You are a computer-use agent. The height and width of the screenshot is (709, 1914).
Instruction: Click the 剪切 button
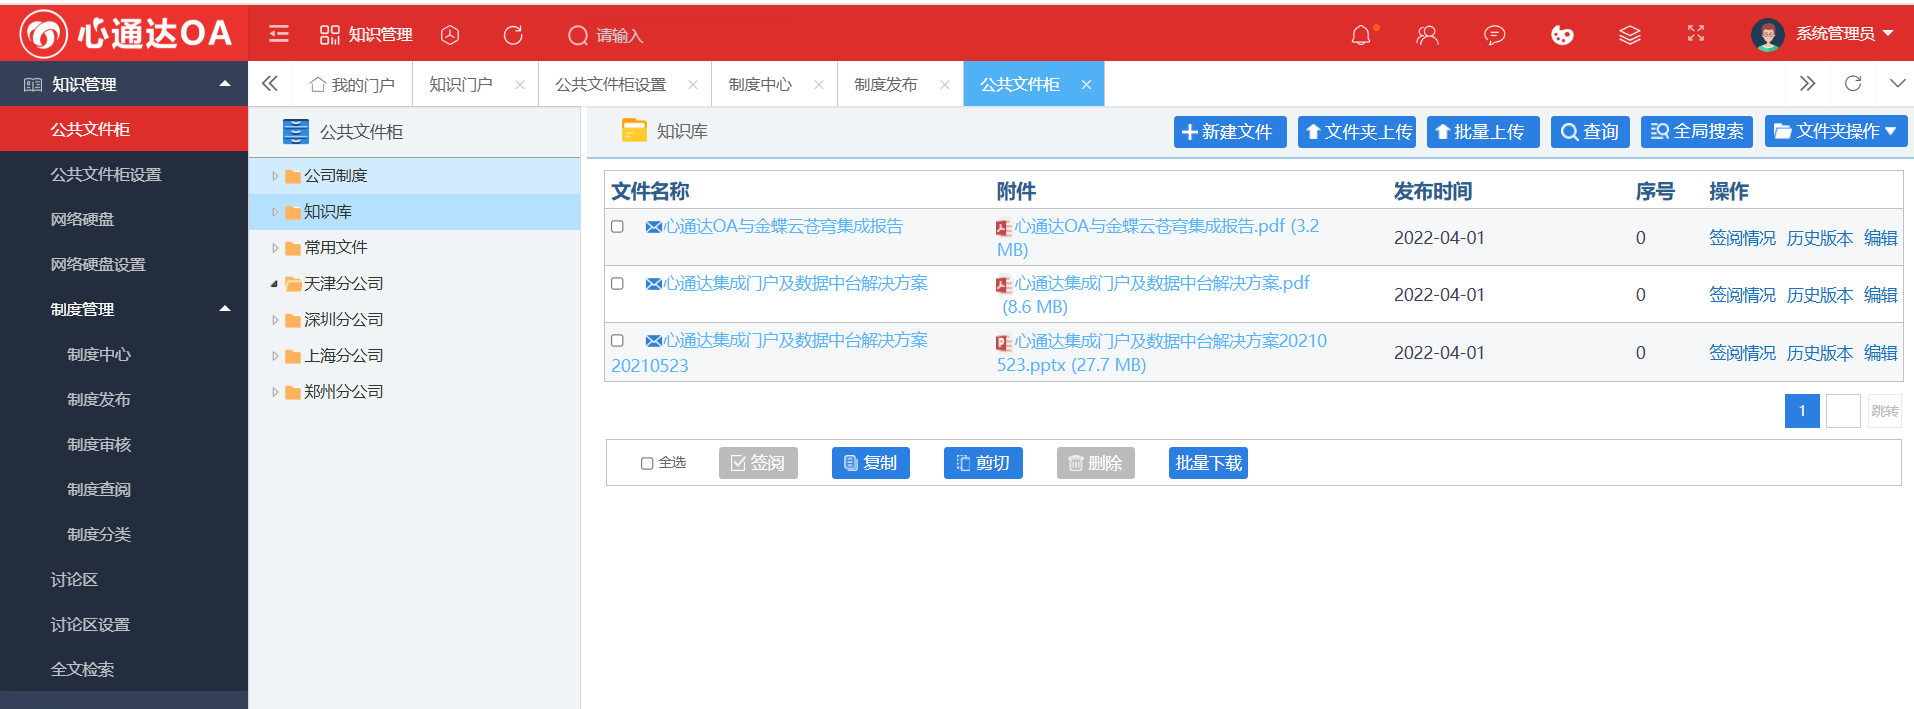tap(983, 463)
